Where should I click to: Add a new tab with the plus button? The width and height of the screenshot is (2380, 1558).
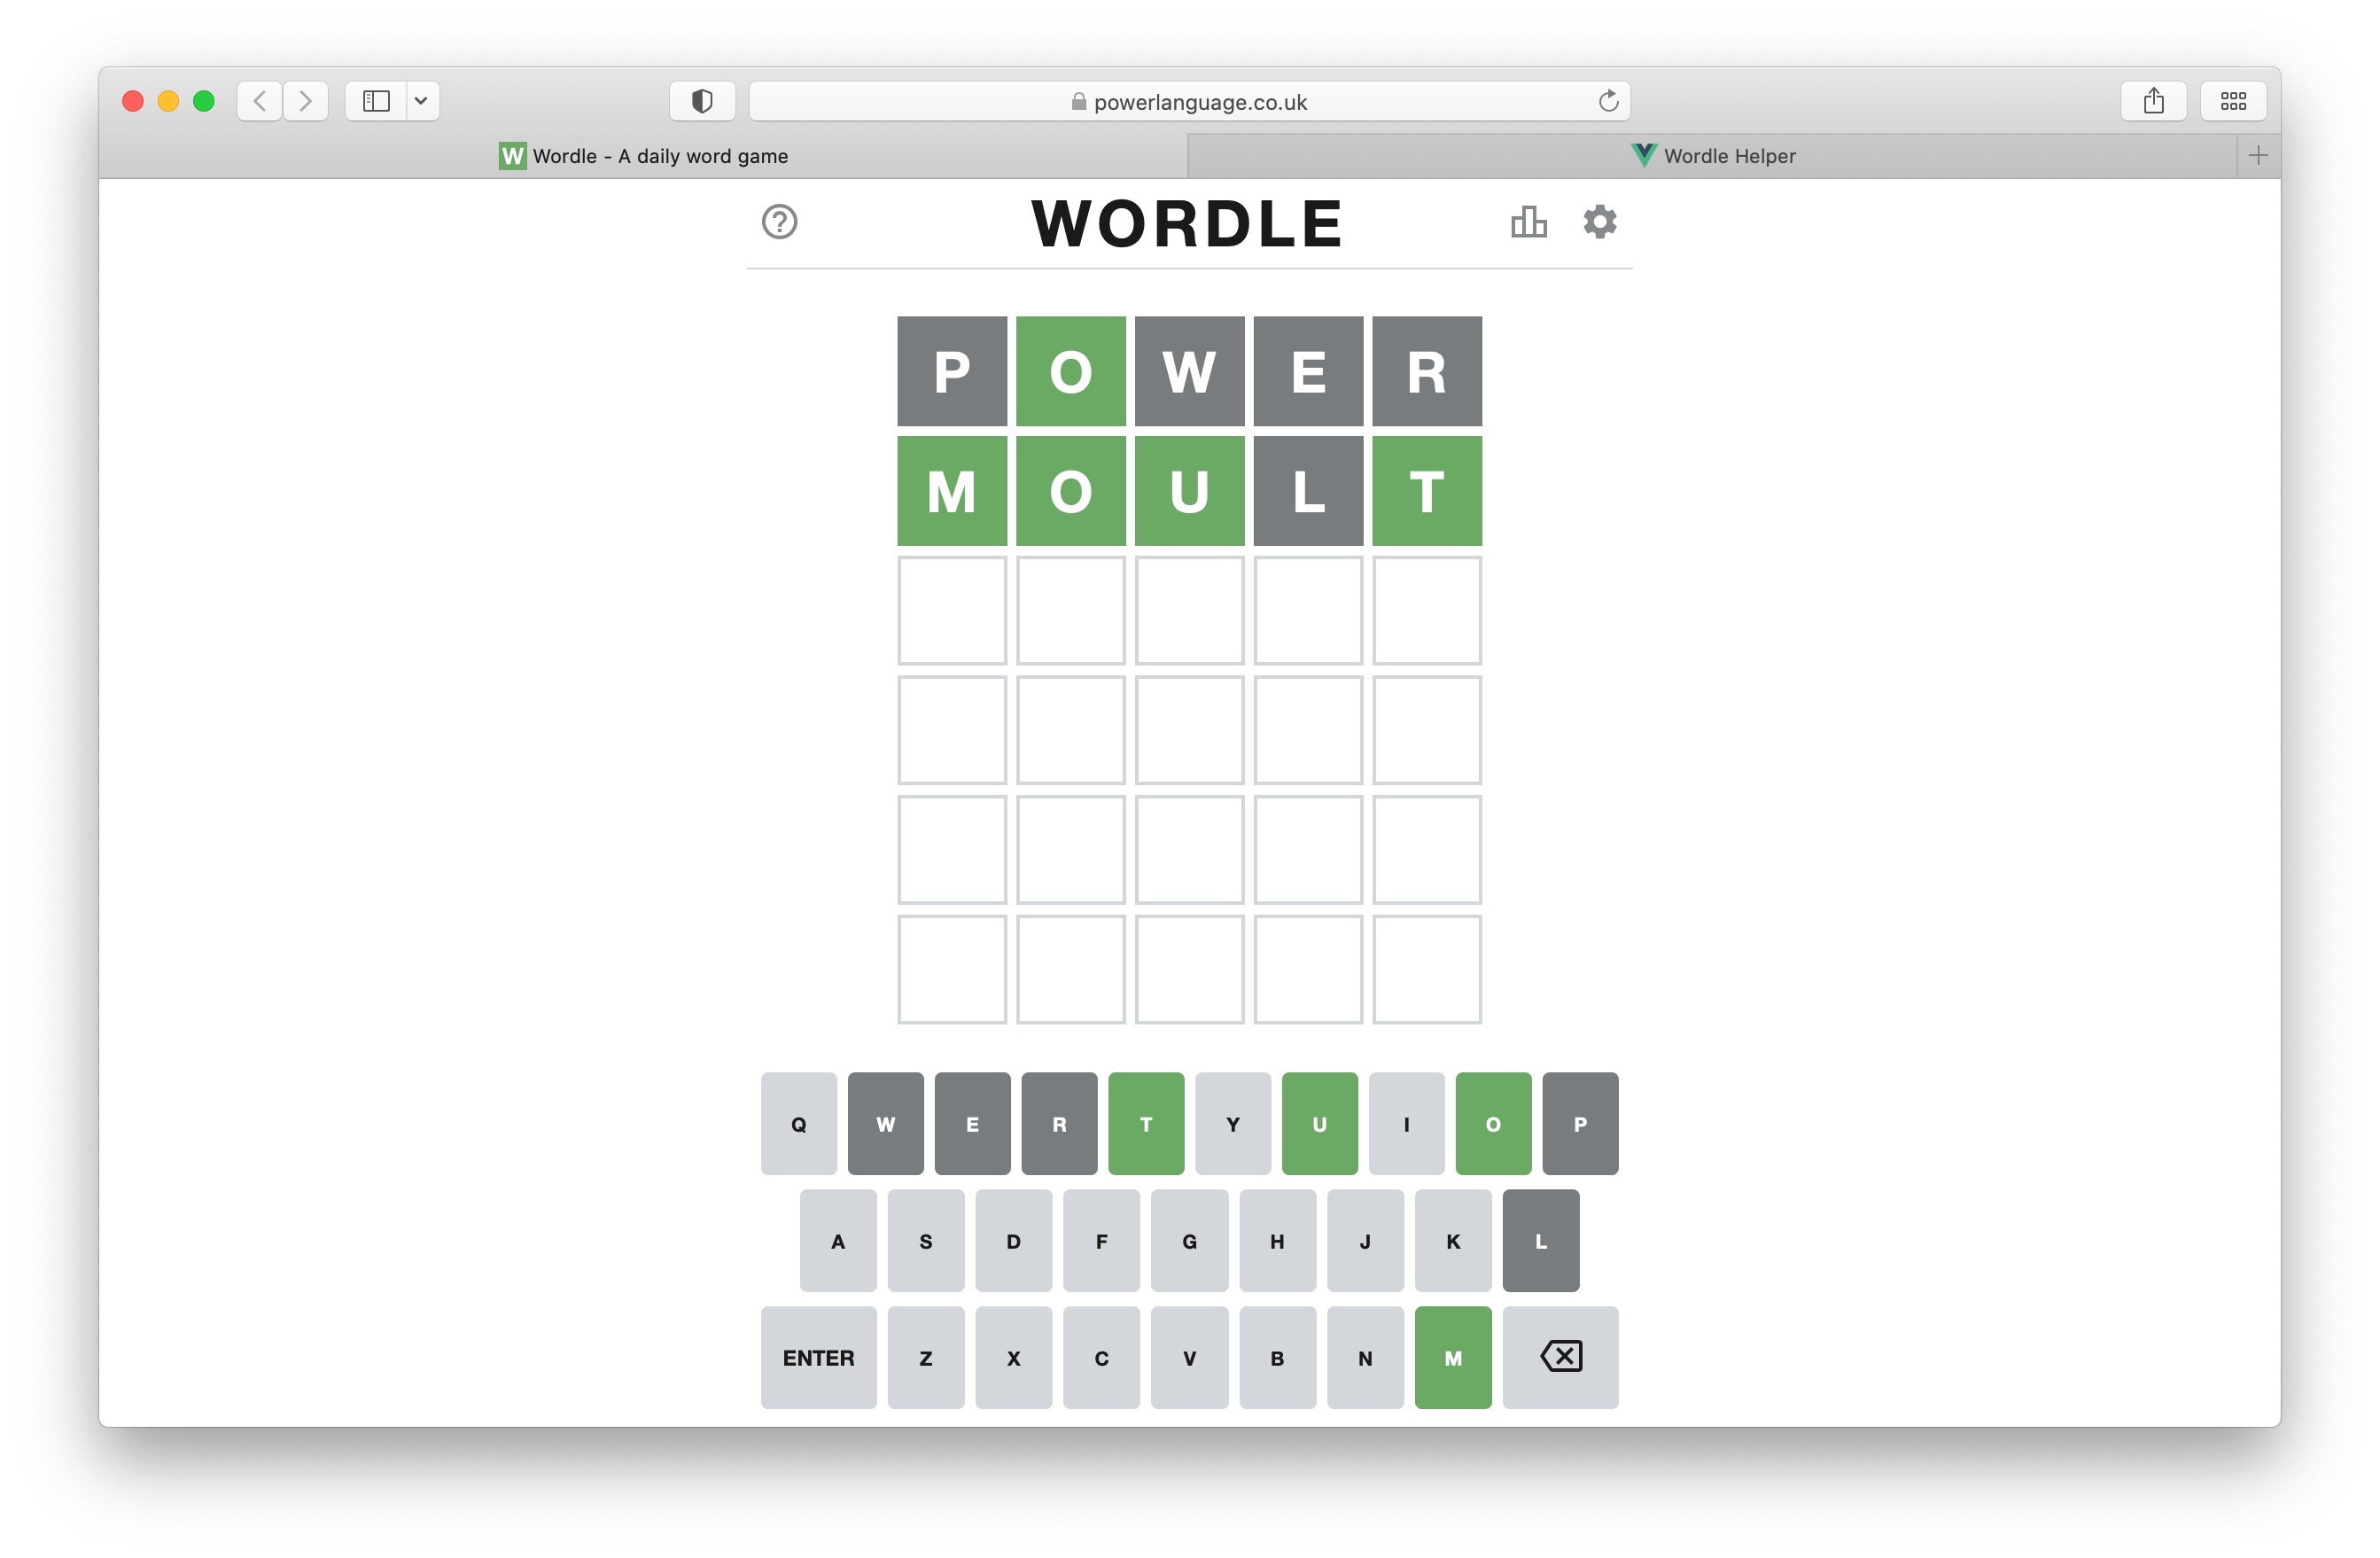pos(2258,156)
